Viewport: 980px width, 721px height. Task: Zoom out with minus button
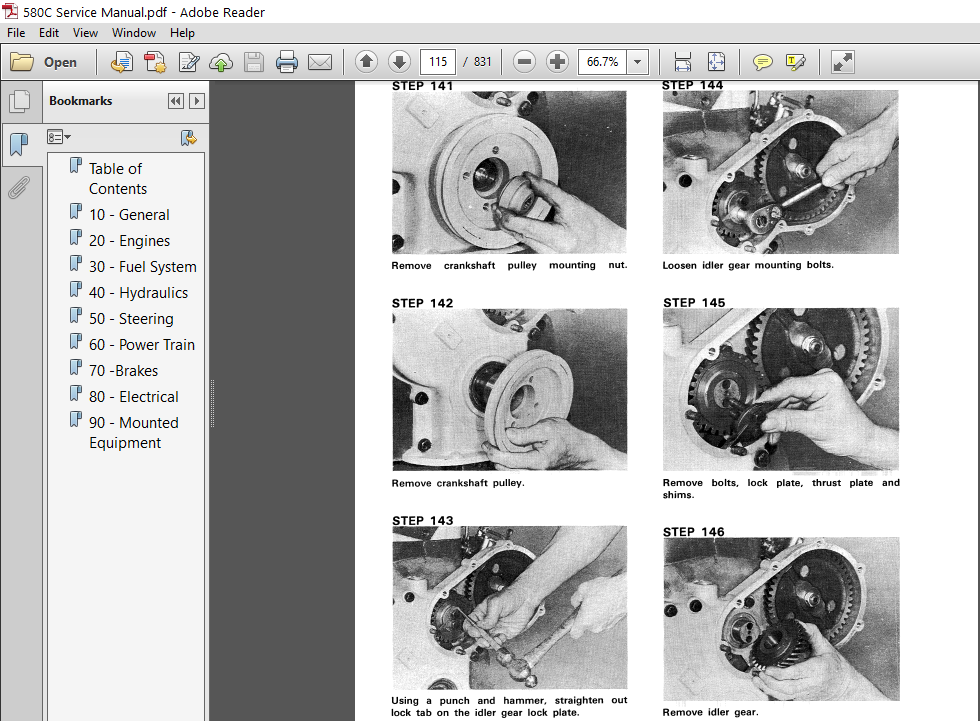(524, 61)
